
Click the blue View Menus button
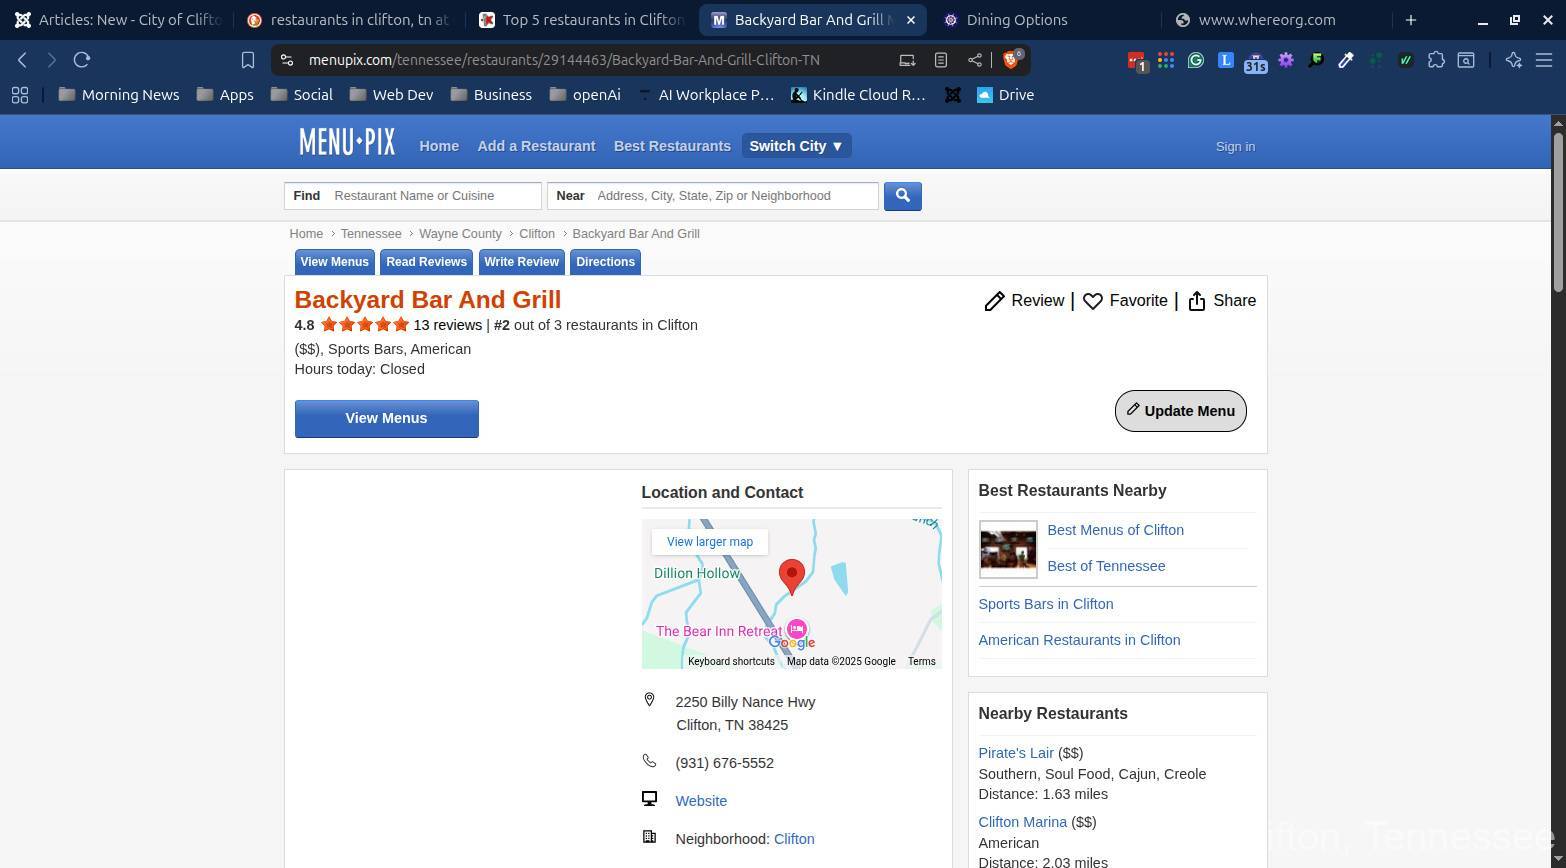pyautogui.click(x=386, y=419)
